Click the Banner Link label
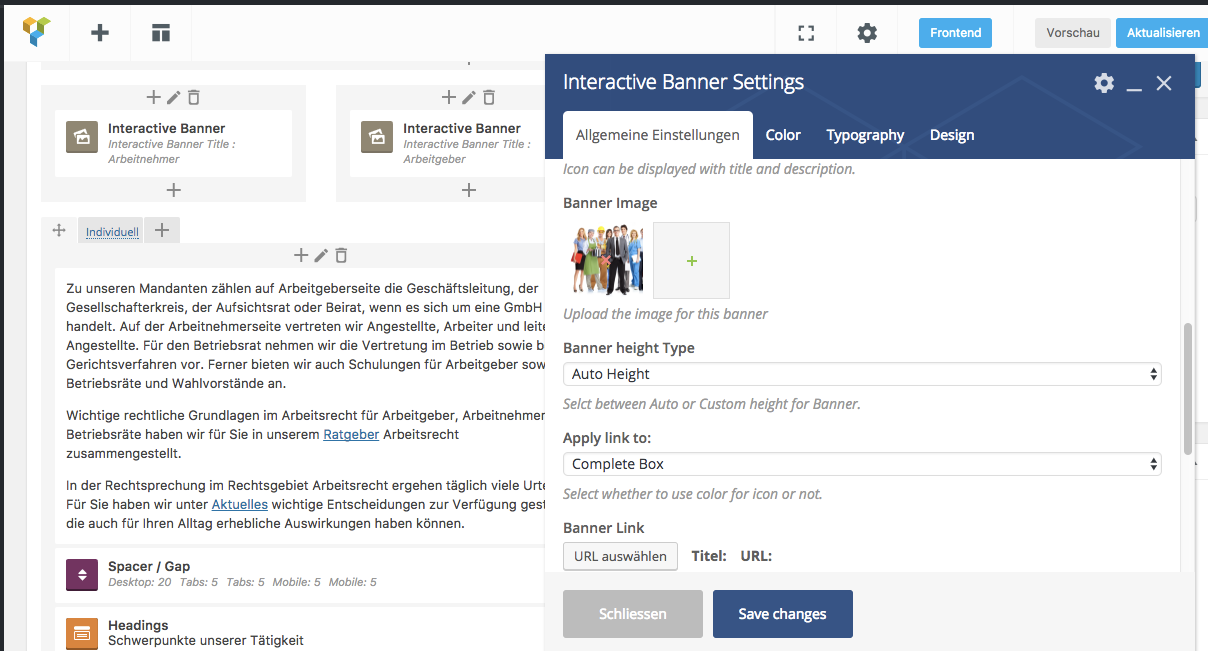 [x=604, y=528]
